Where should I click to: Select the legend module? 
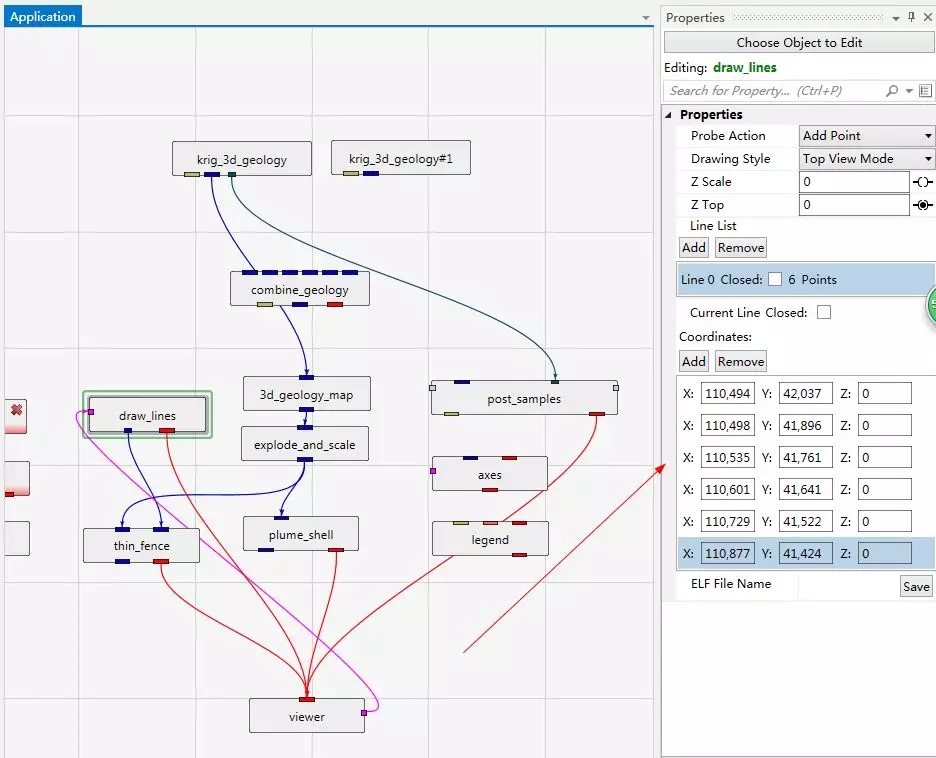pos(490,539)
